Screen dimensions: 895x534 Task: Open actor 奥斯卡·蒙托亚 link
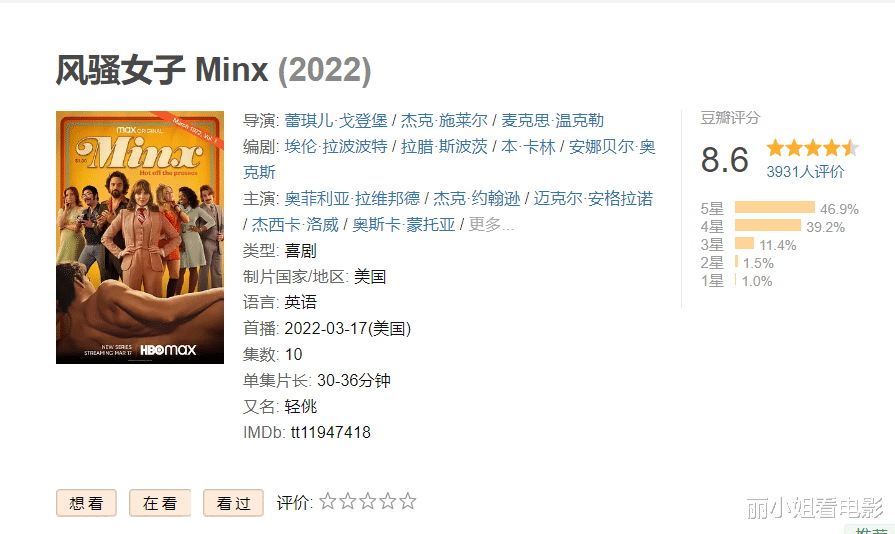click(404, 225)
